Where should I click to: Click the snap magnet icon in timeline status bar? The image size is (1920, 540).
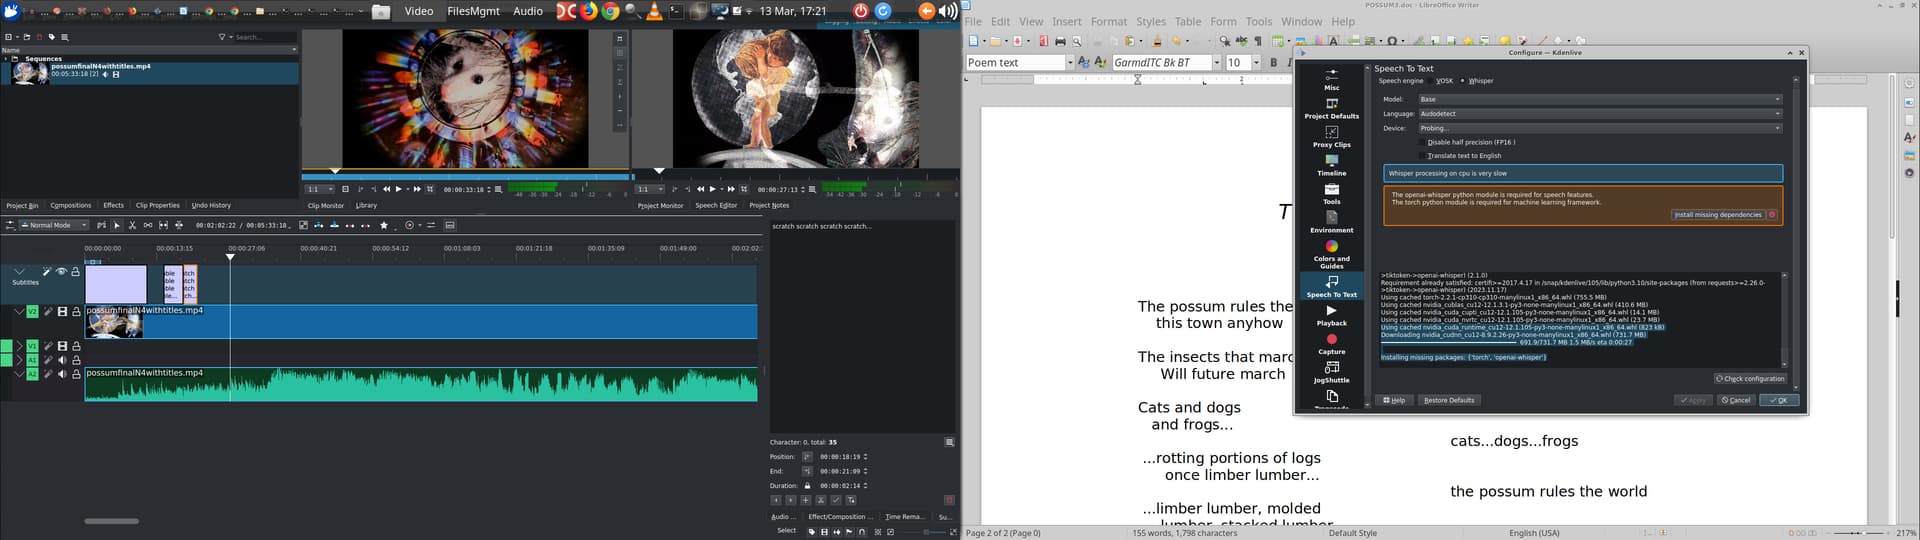pos(862,532)
